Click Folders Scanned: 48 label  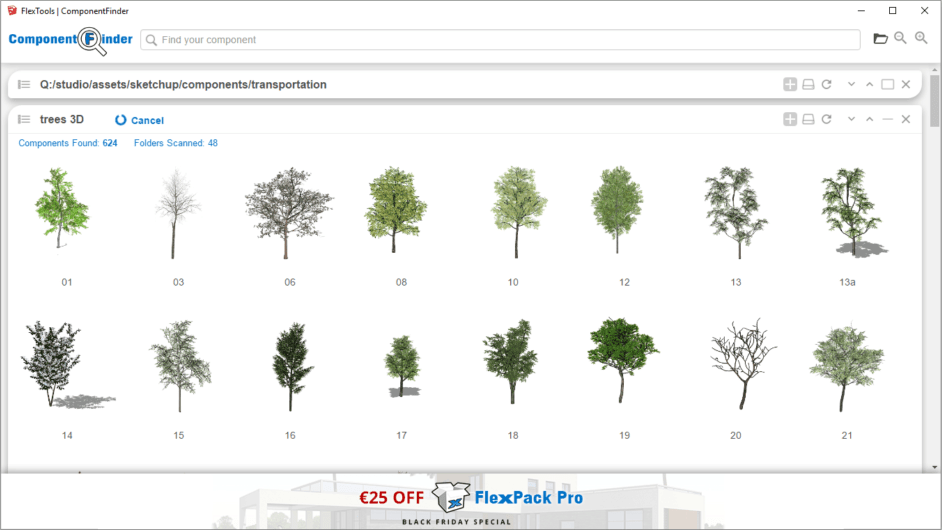[x=175, y=143]
